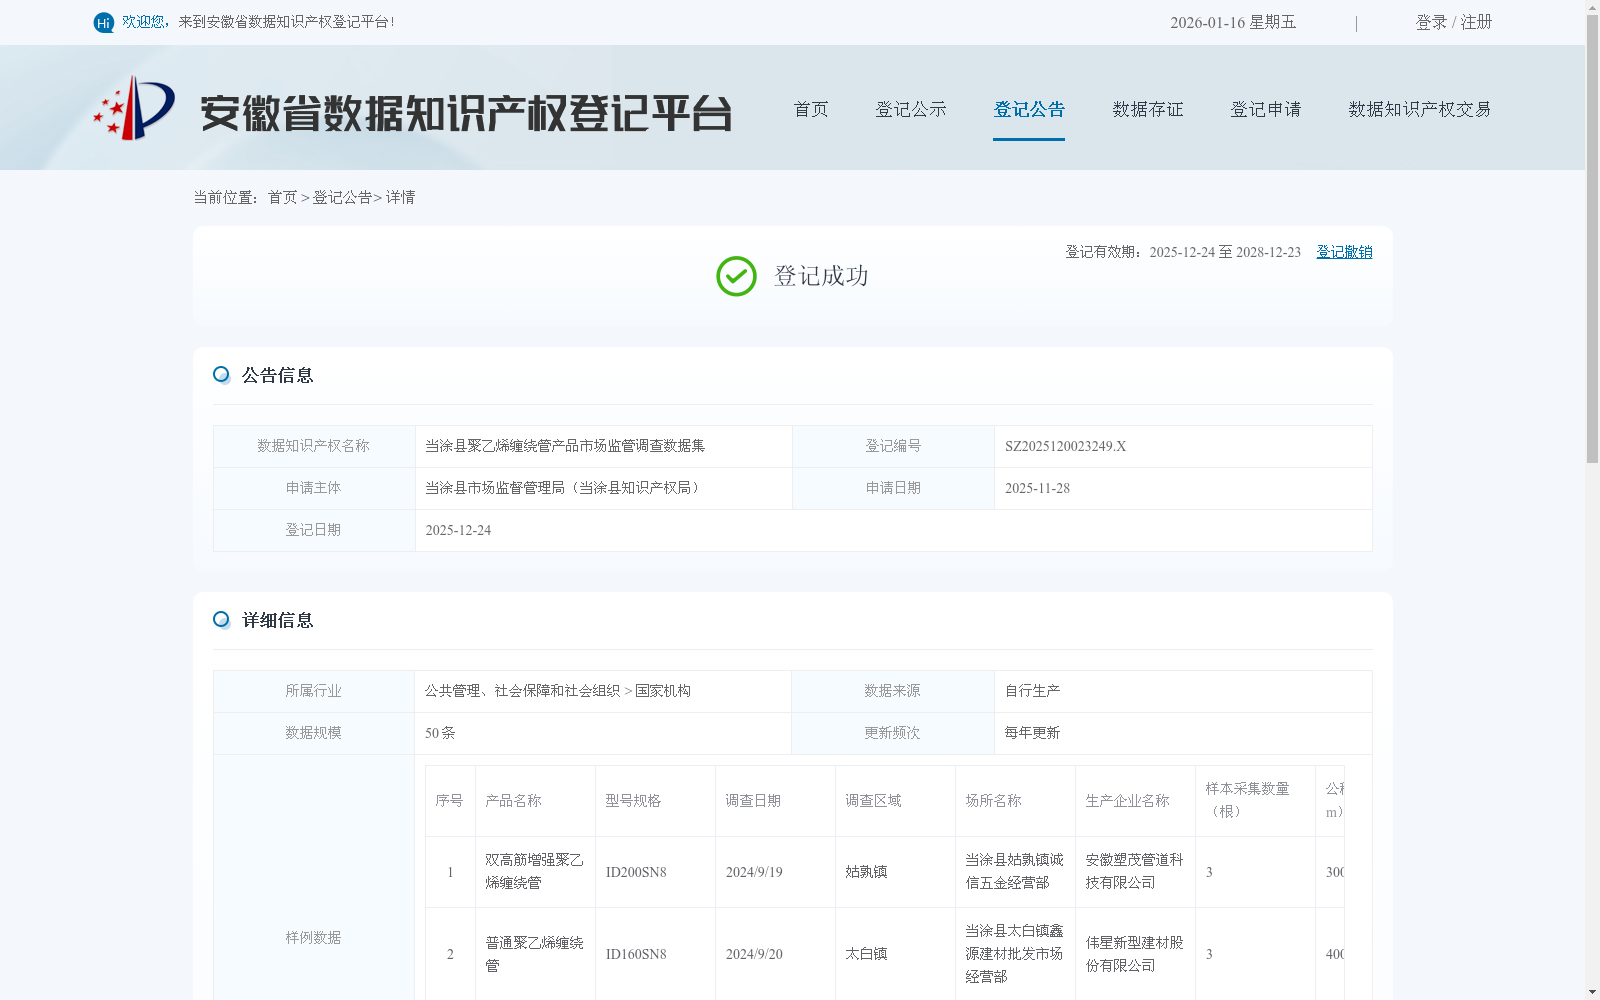The width and height of the screenshot is (1600, 1000).
Task: Open 数据知识产权交易 navigation item
Action: 1420,109
